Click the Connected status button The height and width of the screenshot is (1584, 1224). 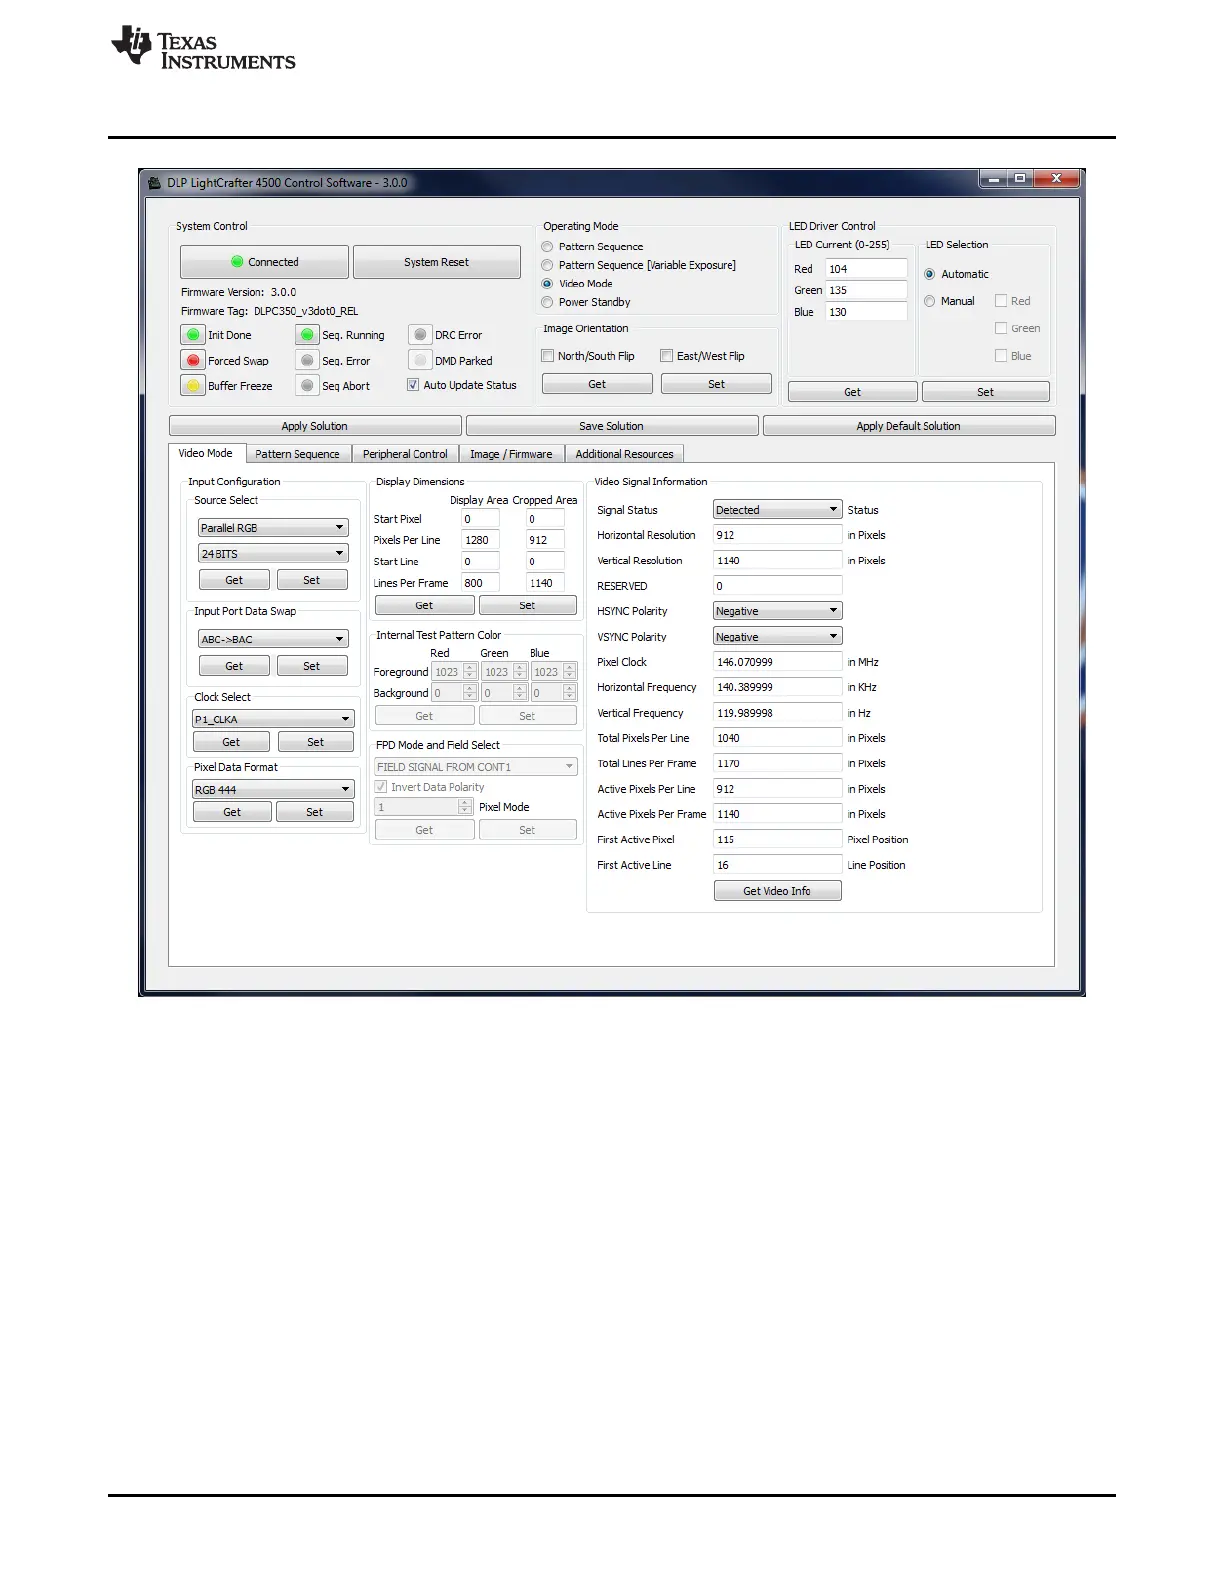pos(264,262)
